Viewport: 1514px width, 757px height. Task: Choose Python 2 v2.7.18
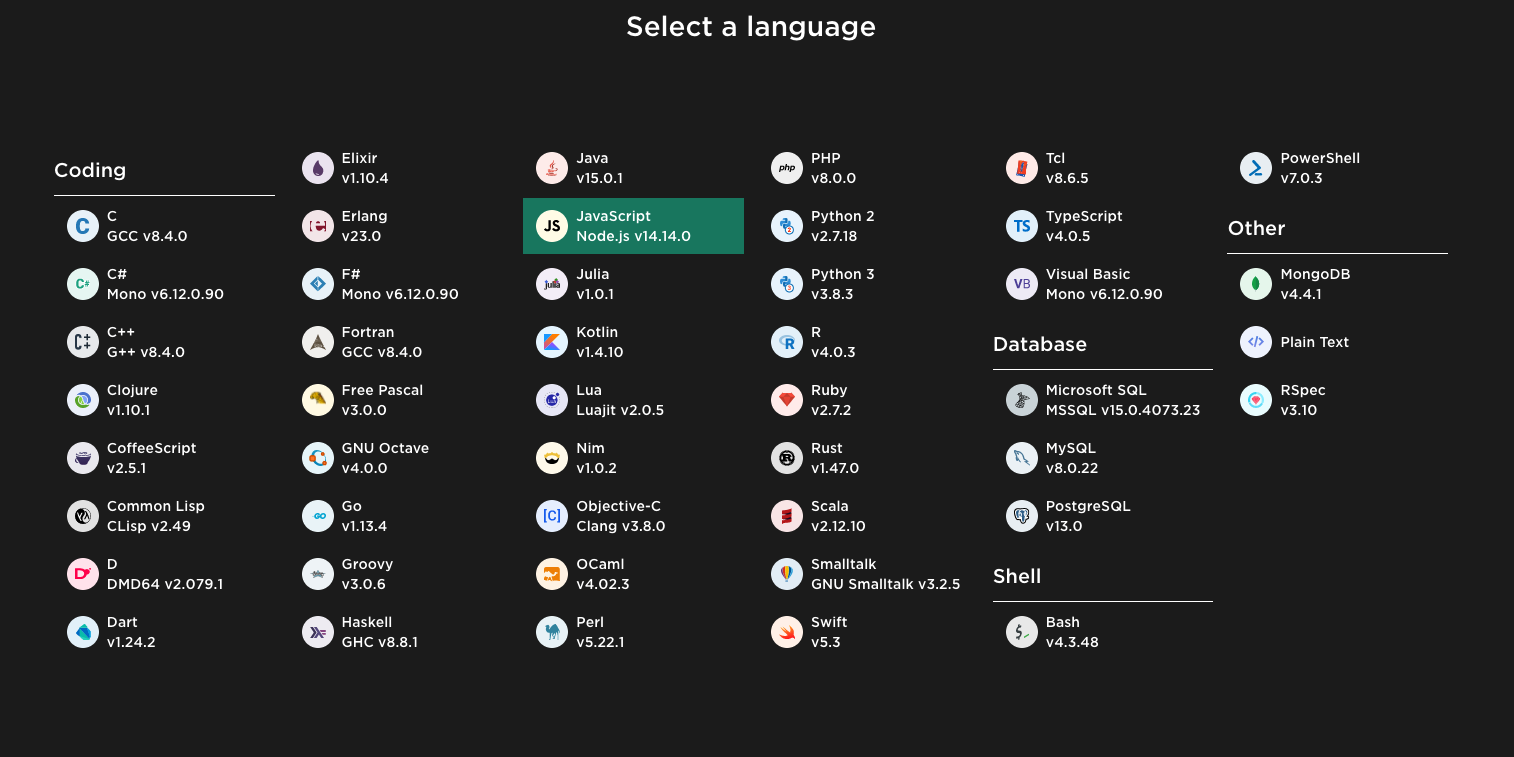868,226
